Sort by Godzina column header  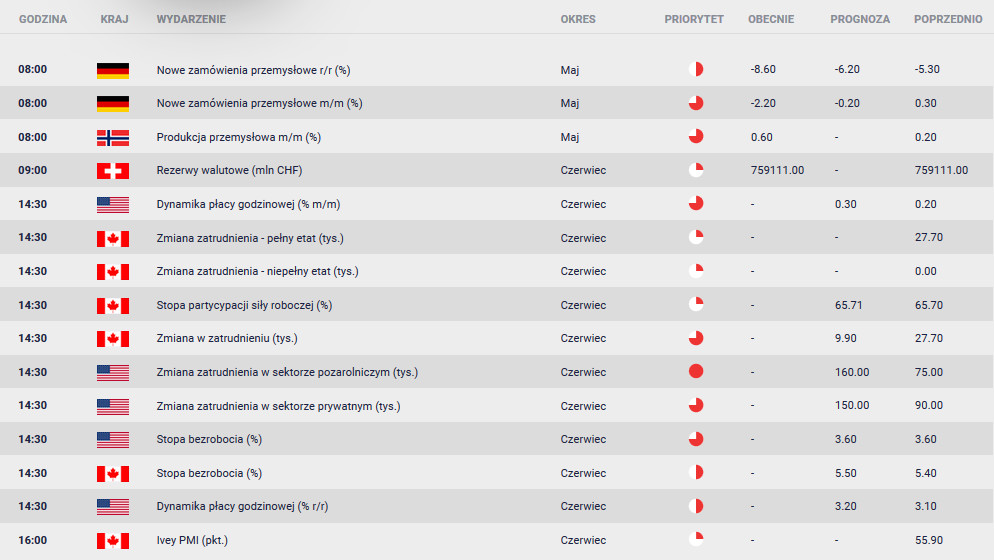[43, 19]
